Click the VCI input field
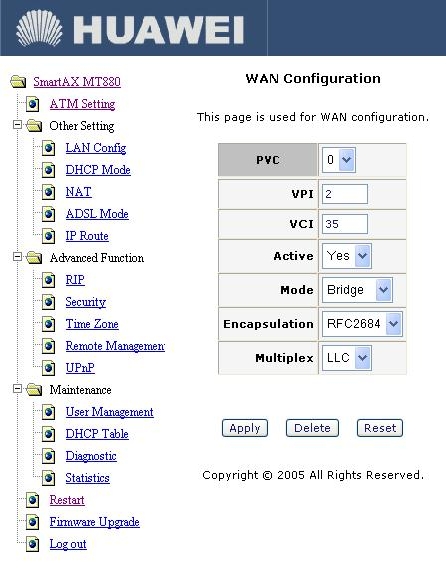The width and height of the screenshot is (446, 586). [x=345, y=224]
